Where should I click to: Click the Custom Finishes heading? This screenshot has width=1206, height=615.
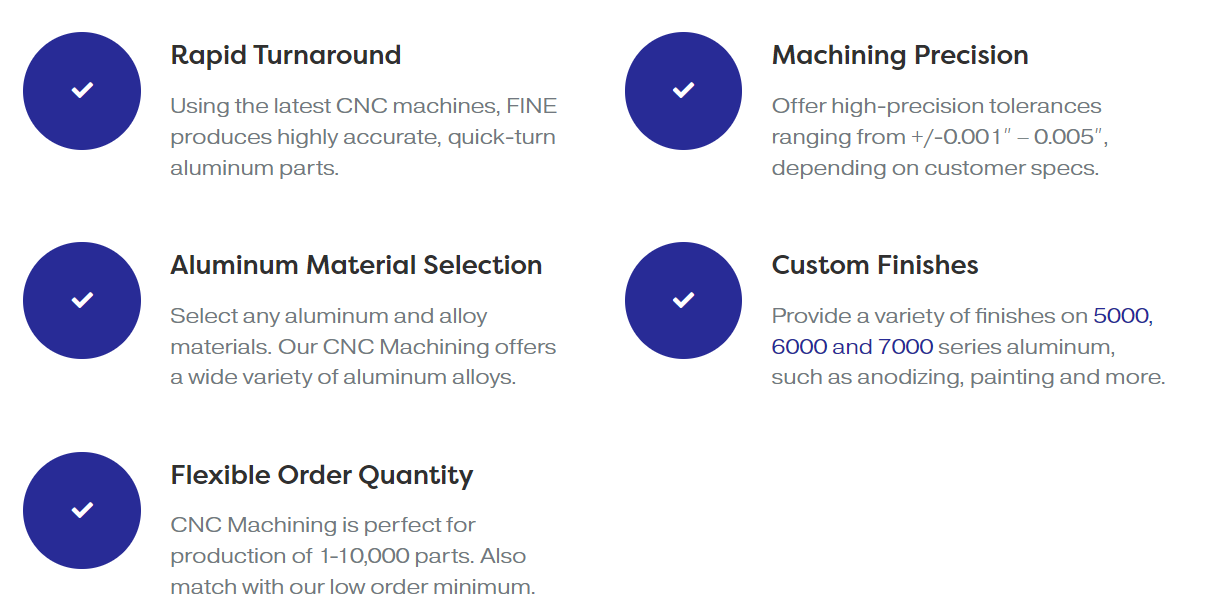[x=874, y=265]
